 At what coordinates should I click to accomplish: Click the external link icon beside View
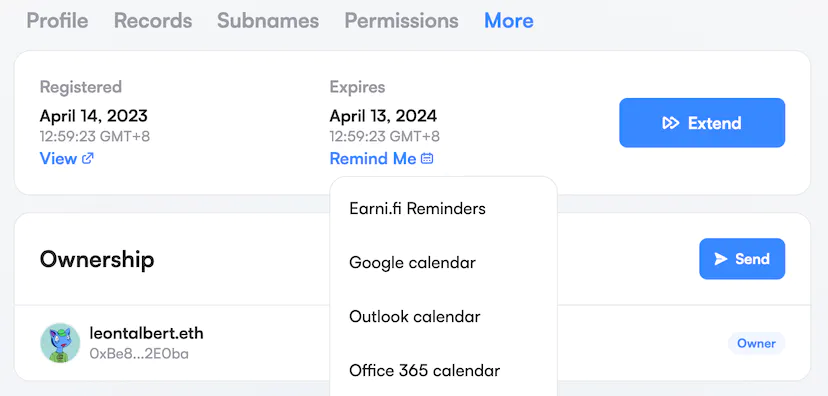coord(88,158)
